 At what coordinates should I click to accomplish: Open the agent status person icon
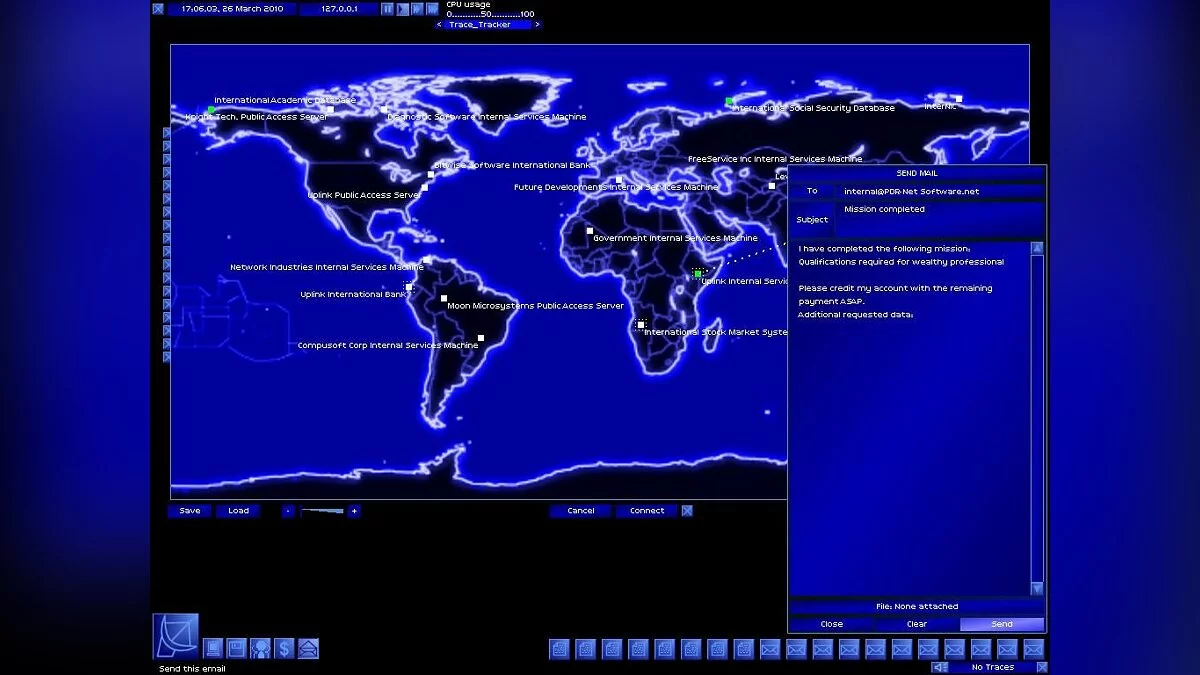click(x=260, y=648)
